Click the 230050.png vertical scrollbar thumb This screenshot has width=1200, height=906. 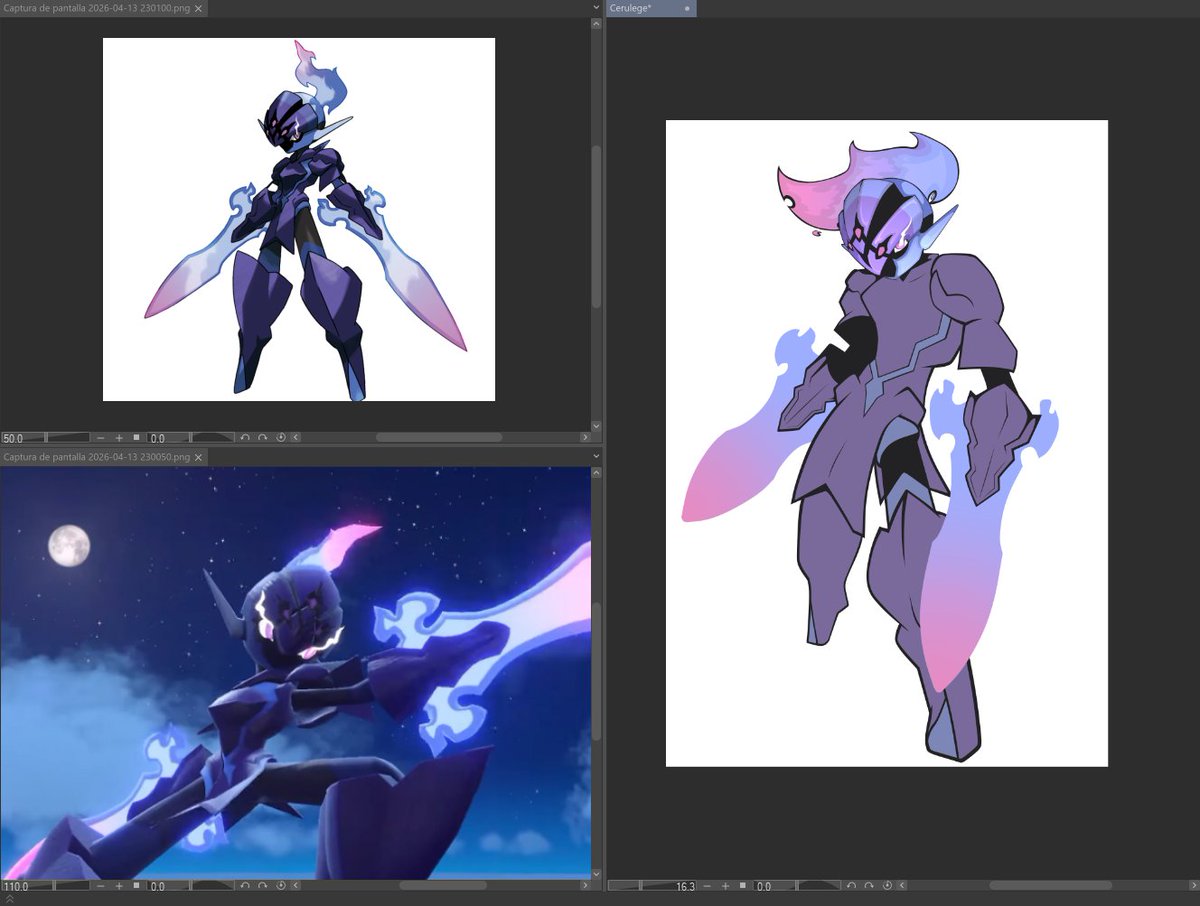[596, 671]
